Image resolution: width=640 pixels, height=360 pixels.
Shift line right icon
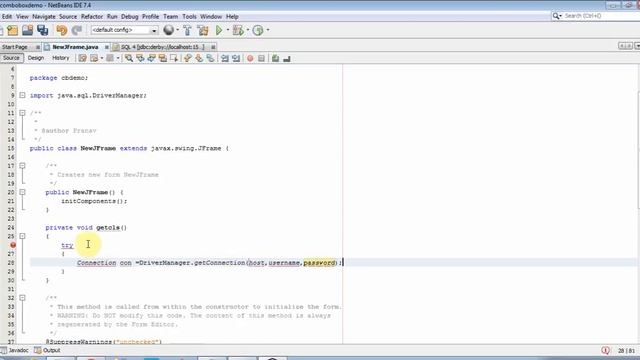[x=236, y=59]
